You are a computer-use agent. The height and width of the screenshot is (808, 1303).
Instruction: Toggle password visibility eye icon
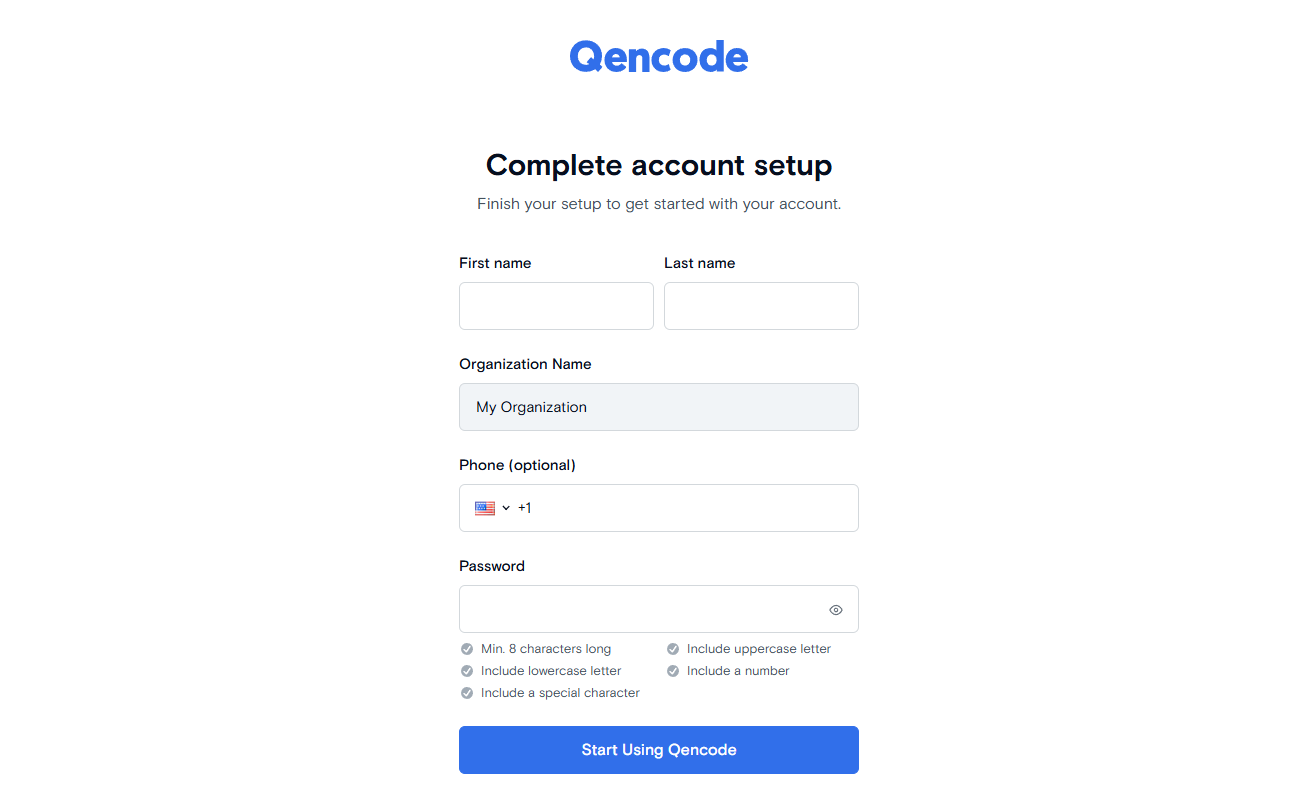click(x=836, y=610)
